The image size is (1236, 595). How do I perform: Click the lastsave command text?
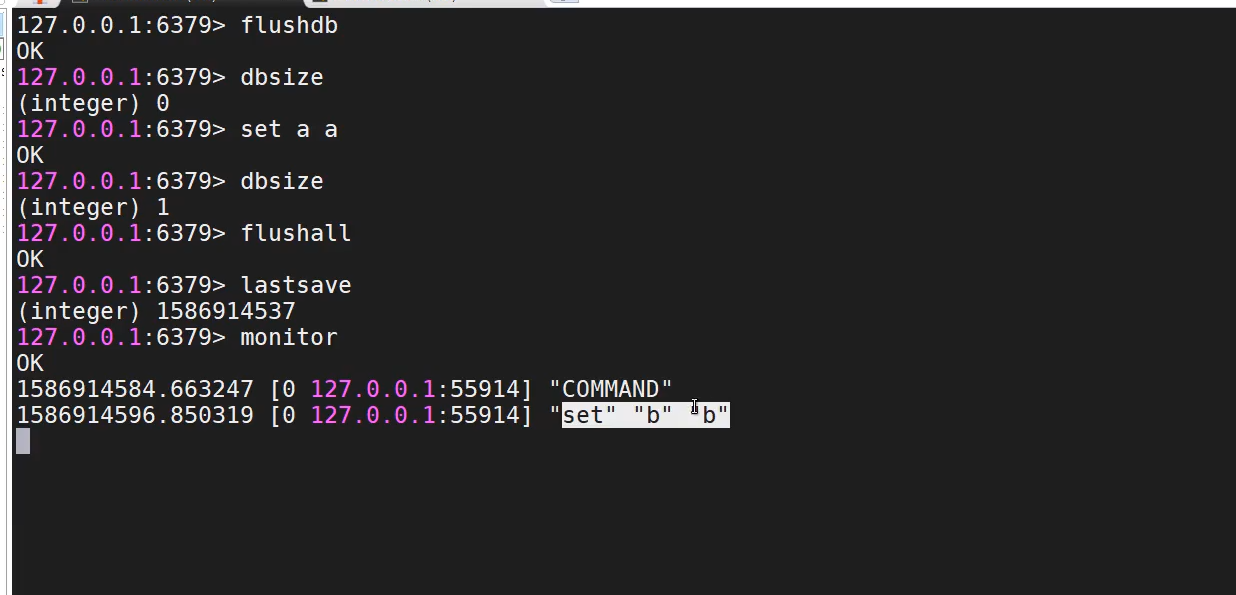click(x=295, y=286)
